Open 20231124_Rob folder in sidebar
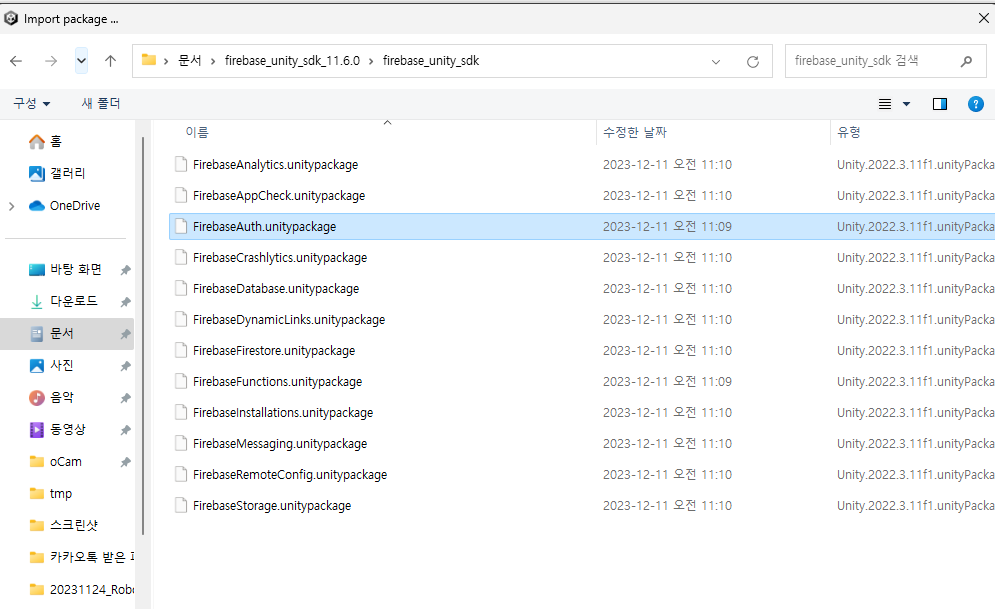Viewport: 995px width, 609px height. 81,589
